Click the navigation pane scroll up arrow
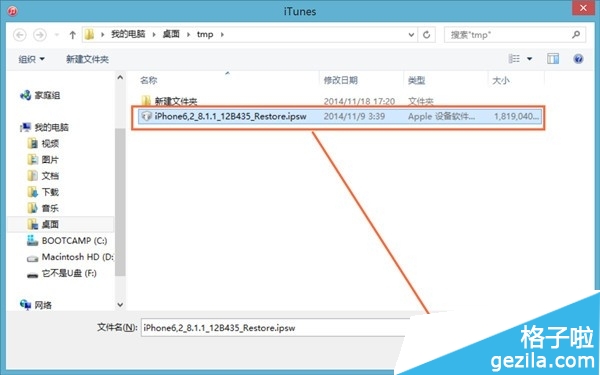 [120, 77]
